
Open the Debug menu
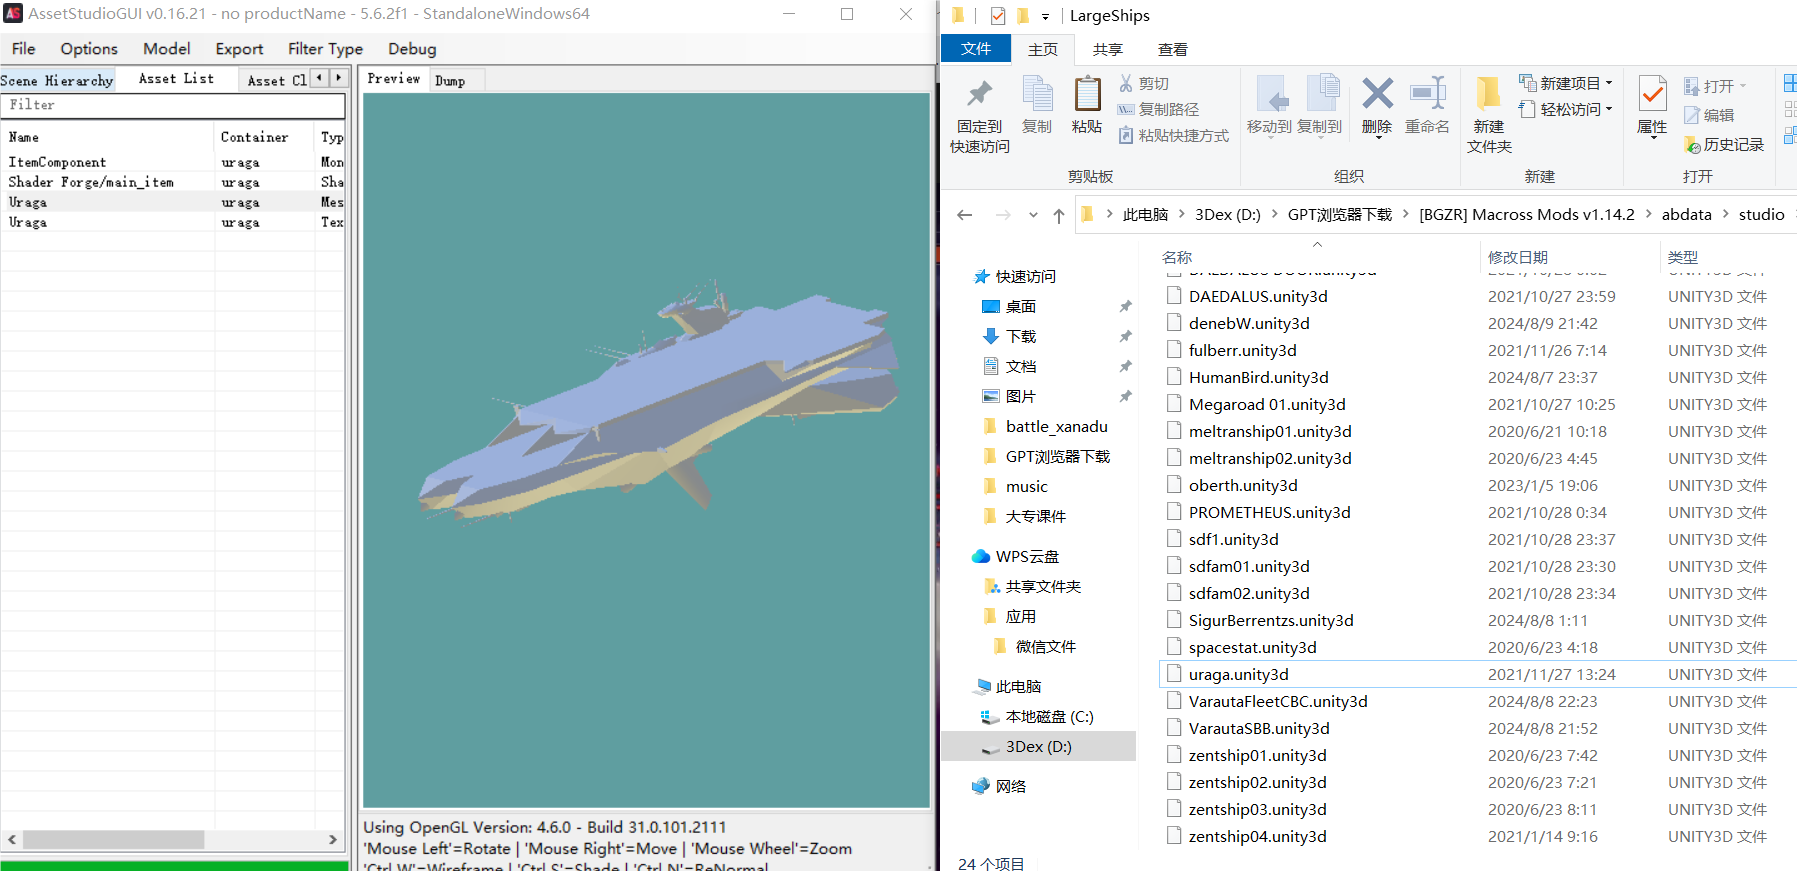pos(412,48)
